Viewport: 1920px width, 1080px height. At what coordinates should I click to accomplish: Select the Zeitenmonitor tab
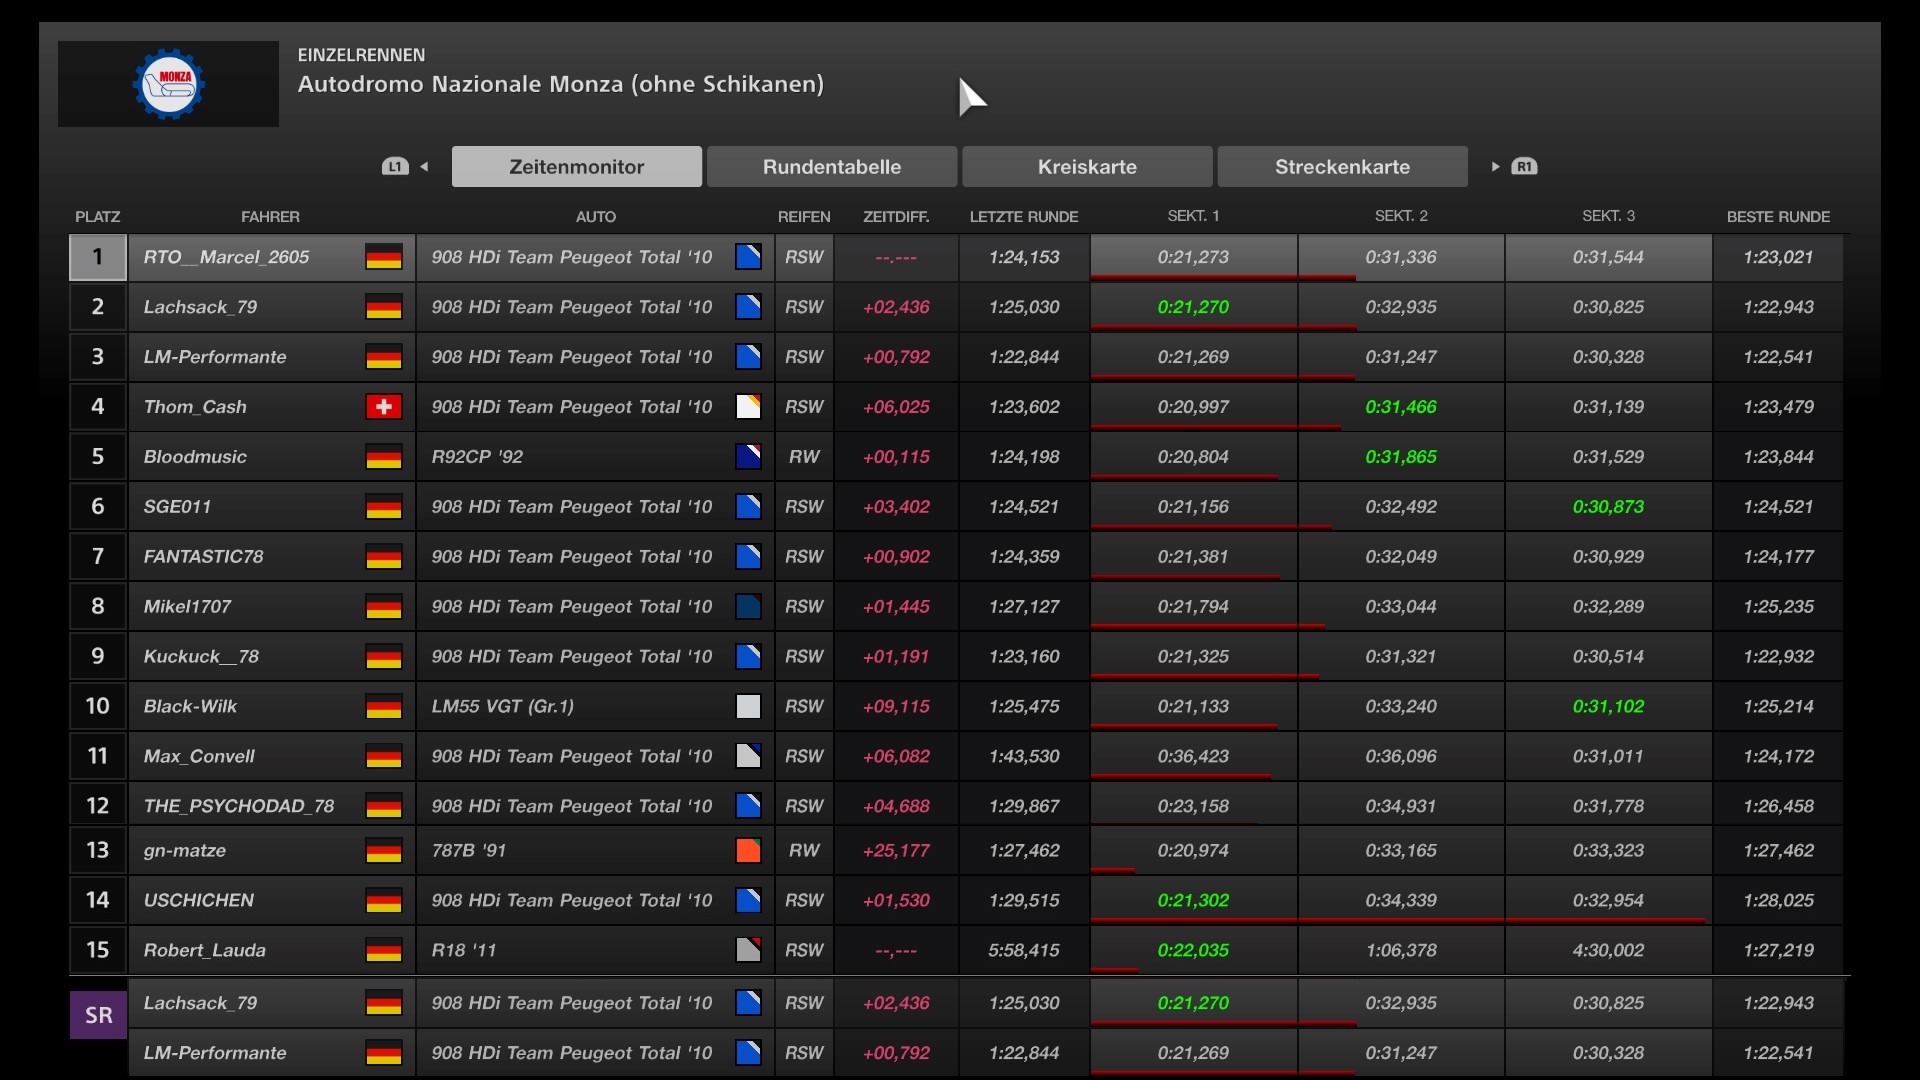tap(576, 167)
